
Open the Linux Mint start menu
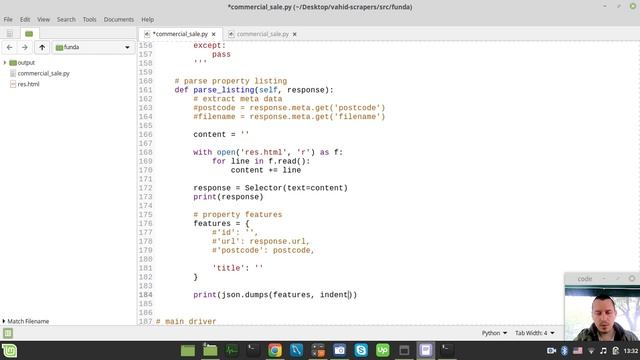9,351
